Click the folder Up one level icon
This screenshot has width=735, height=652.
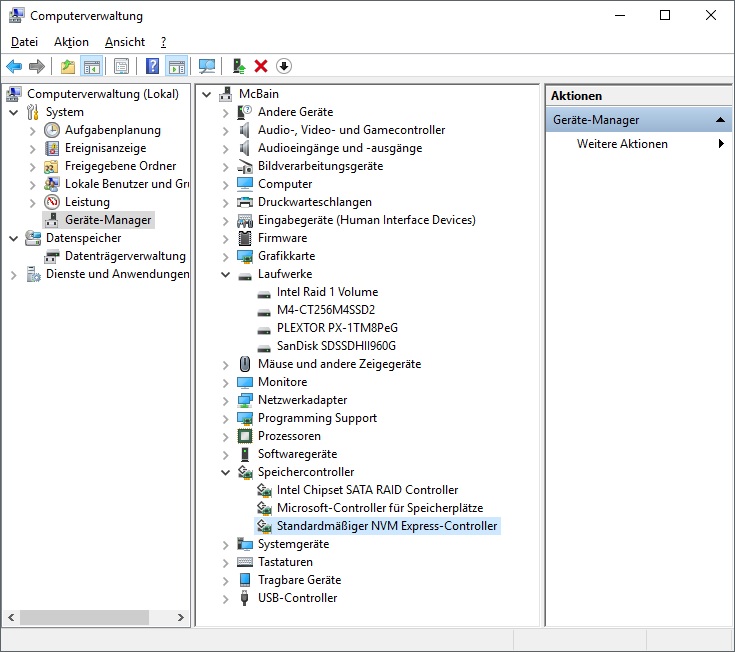(68, 67)
